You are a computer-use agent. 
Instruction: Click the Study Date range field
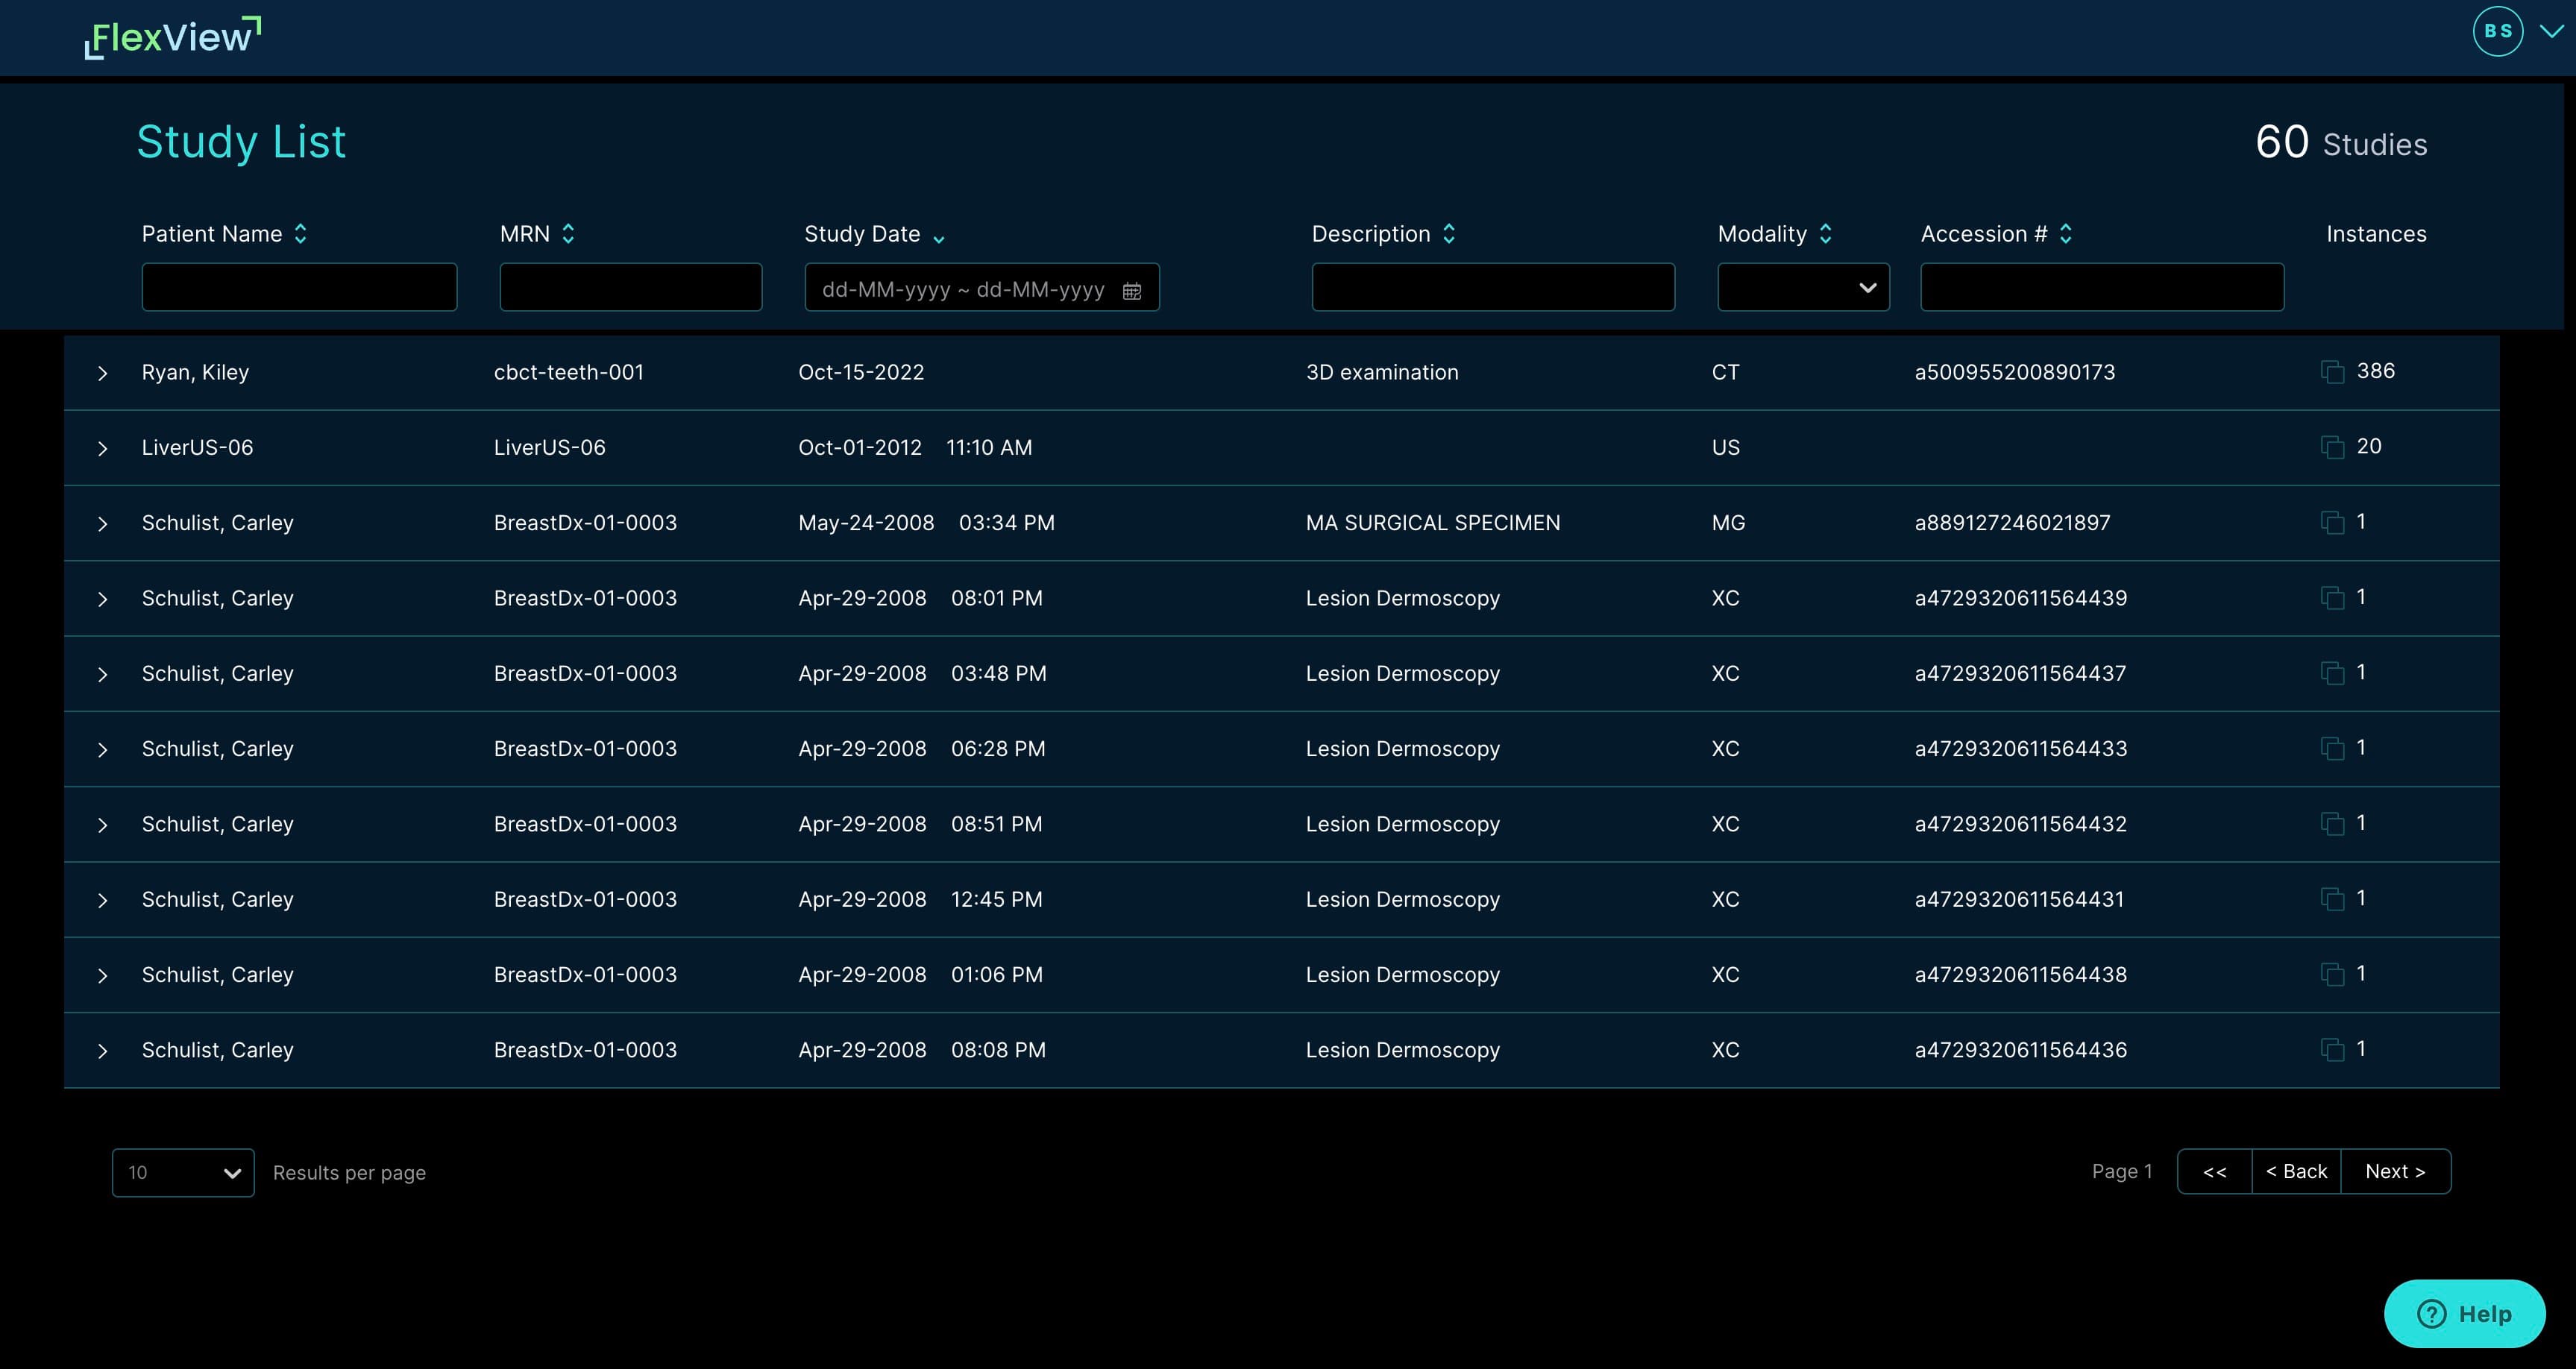(981, 287)
